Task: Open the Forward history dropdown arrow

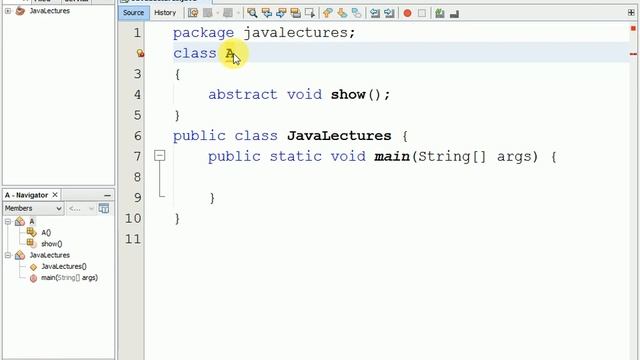Action: 238,13
